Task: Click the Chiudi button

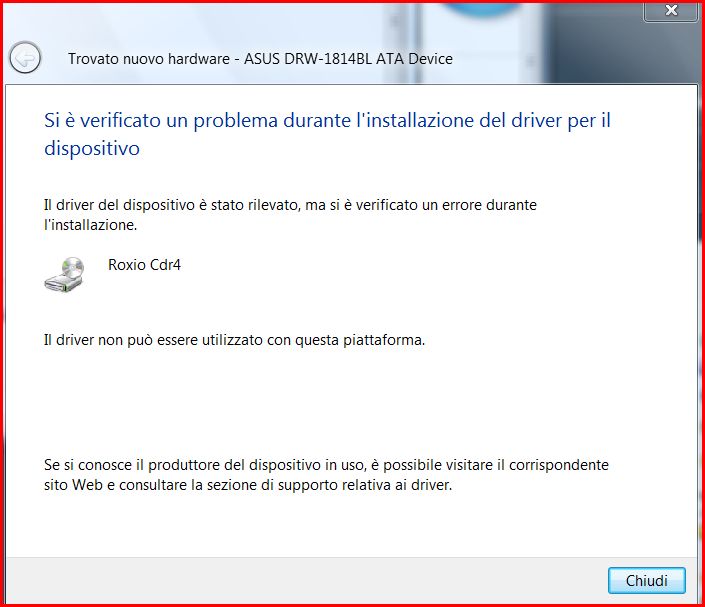Action: point(647,580)
